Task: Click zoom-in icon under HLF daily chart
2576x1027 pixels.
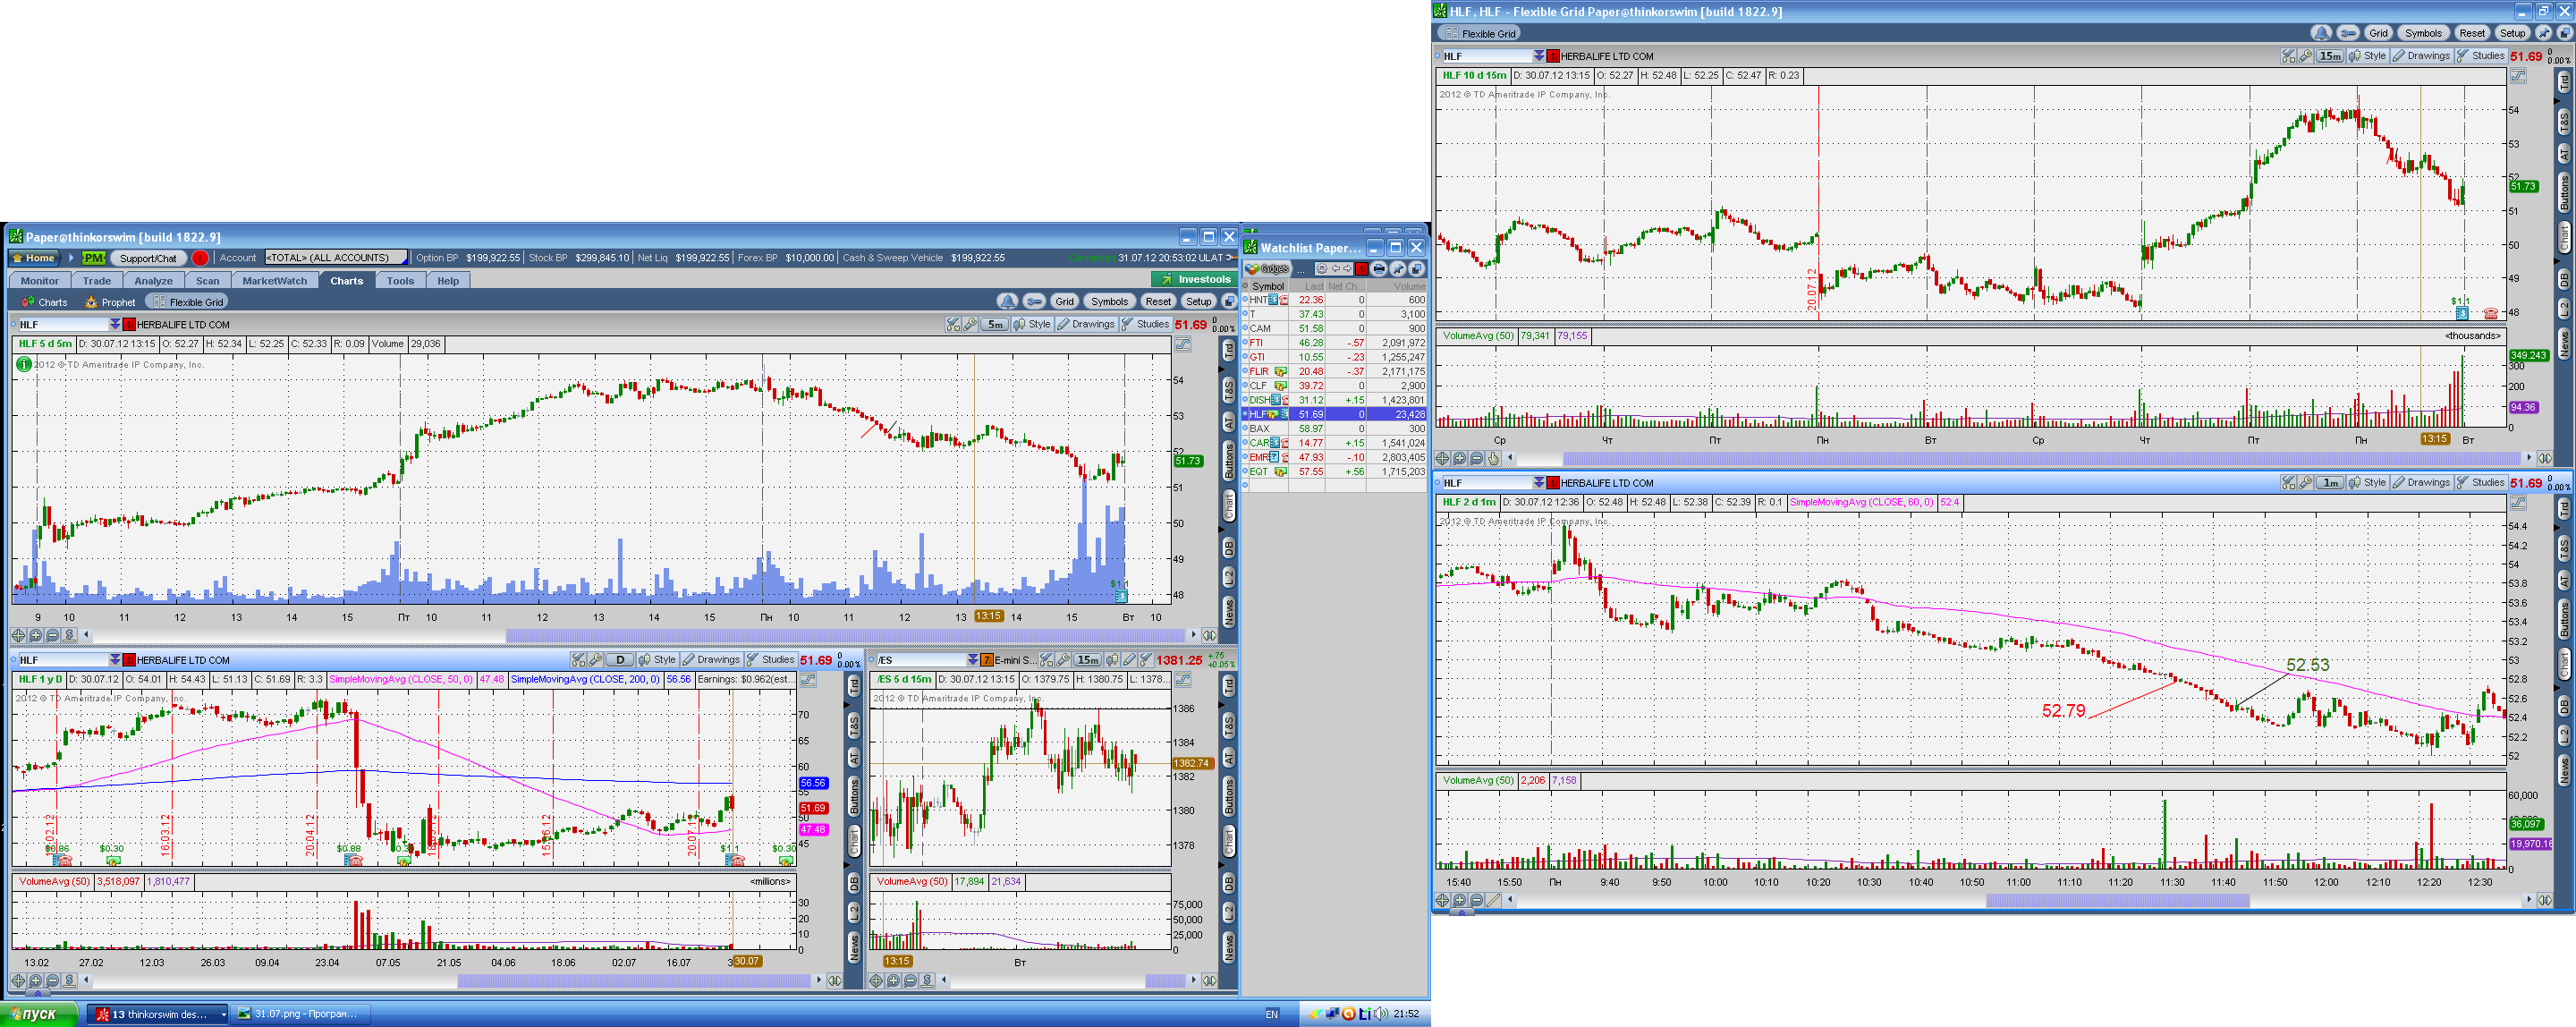Action: tap(35, 981)
